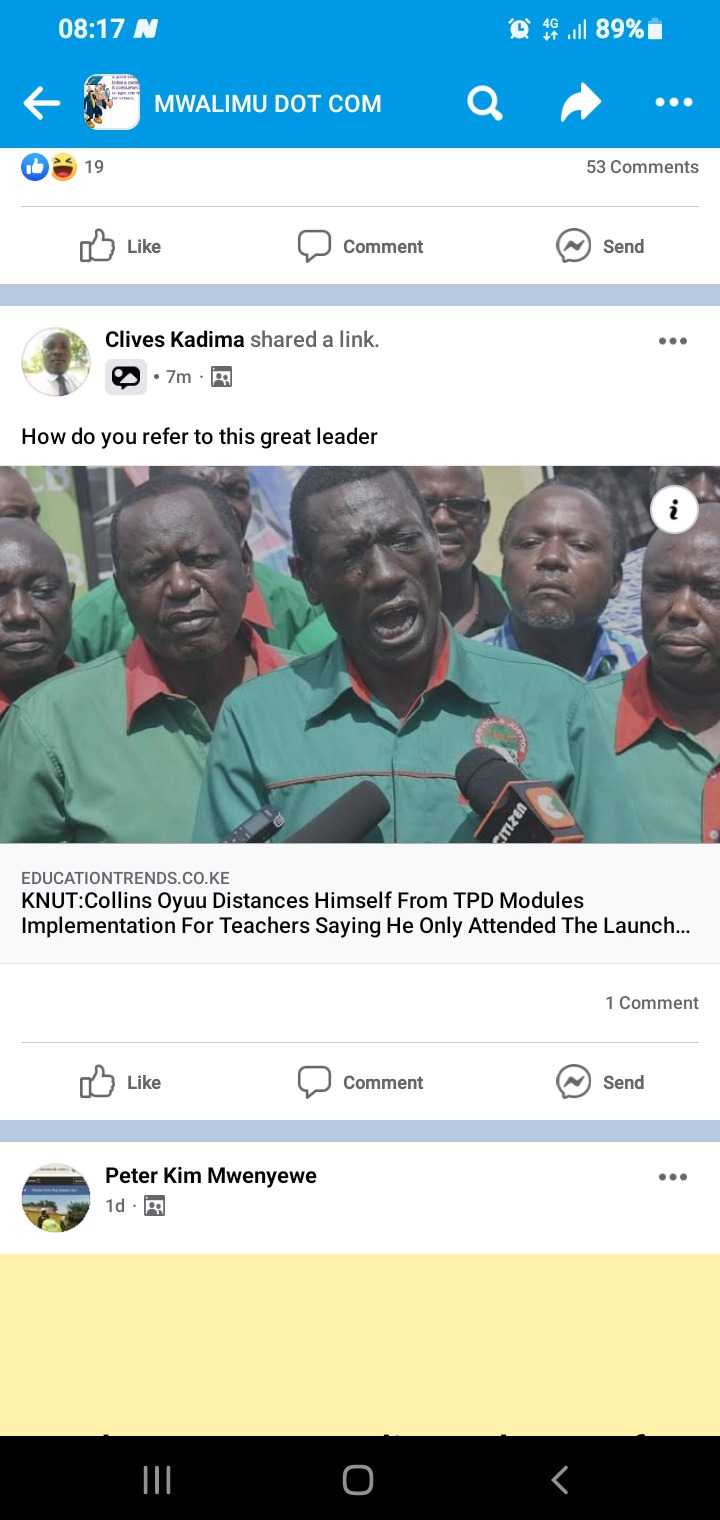Send Clives Kadima's post via Messenger
Screen dimensions: 720x1520
click(600, 1082)
